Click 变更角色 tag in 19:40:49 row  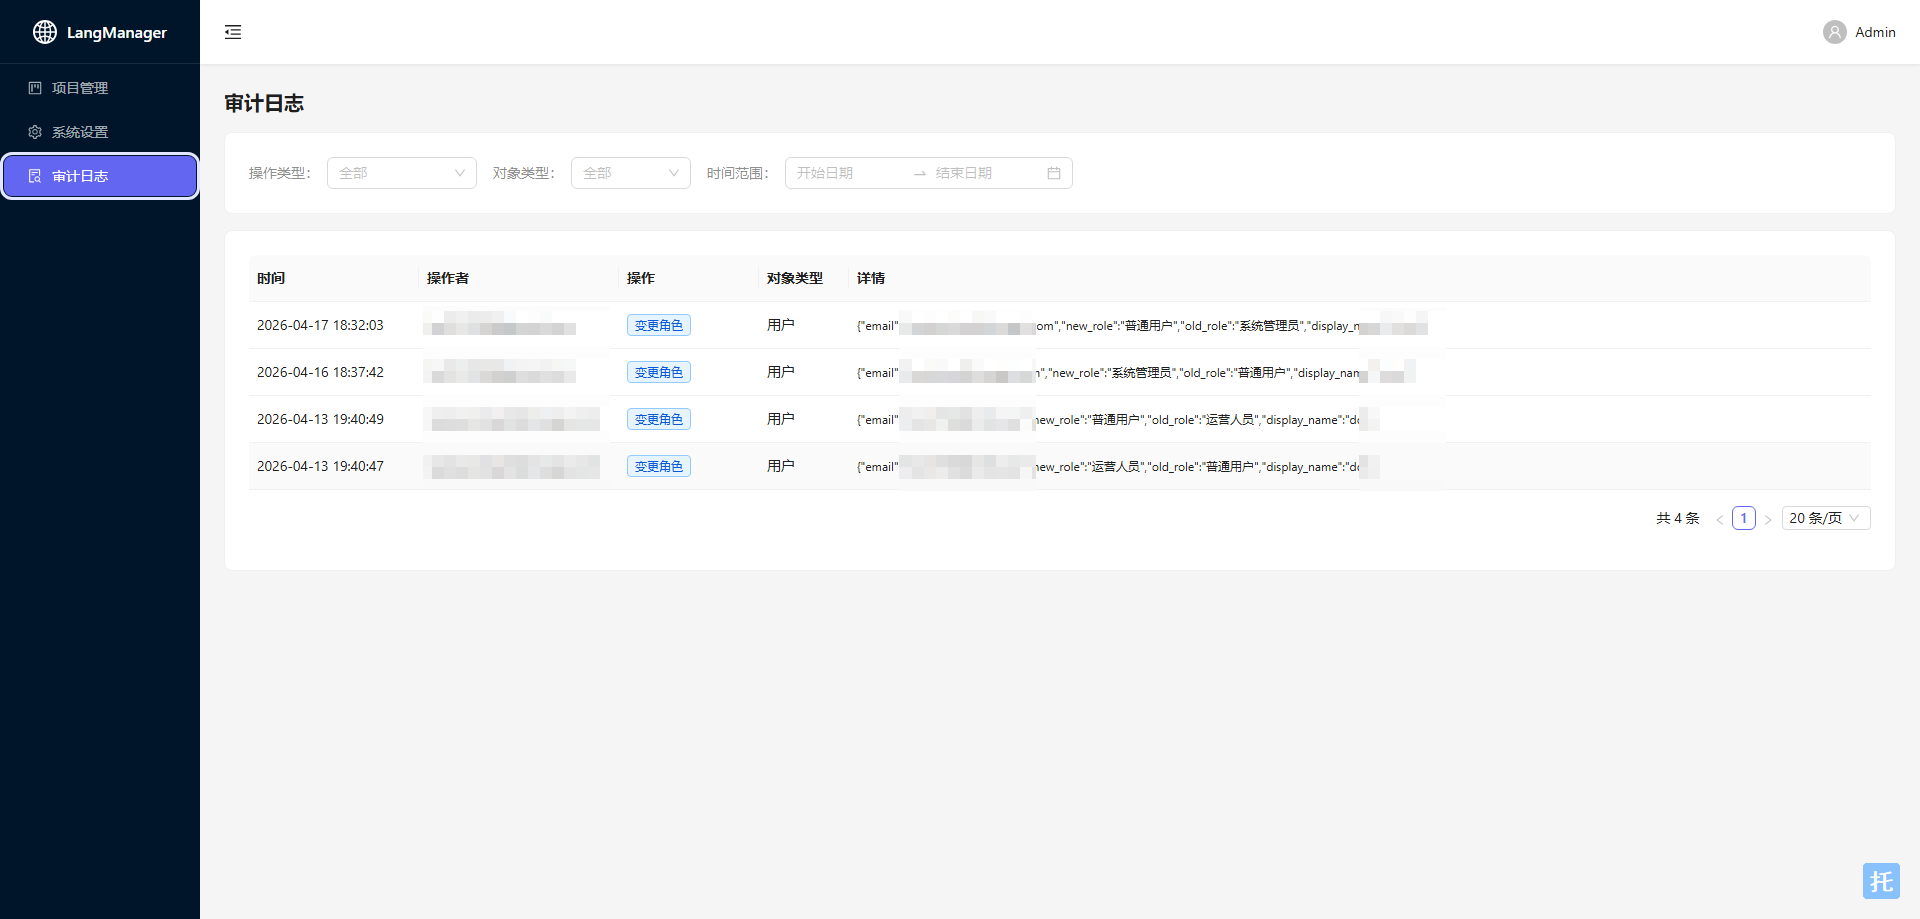(659, 419)
